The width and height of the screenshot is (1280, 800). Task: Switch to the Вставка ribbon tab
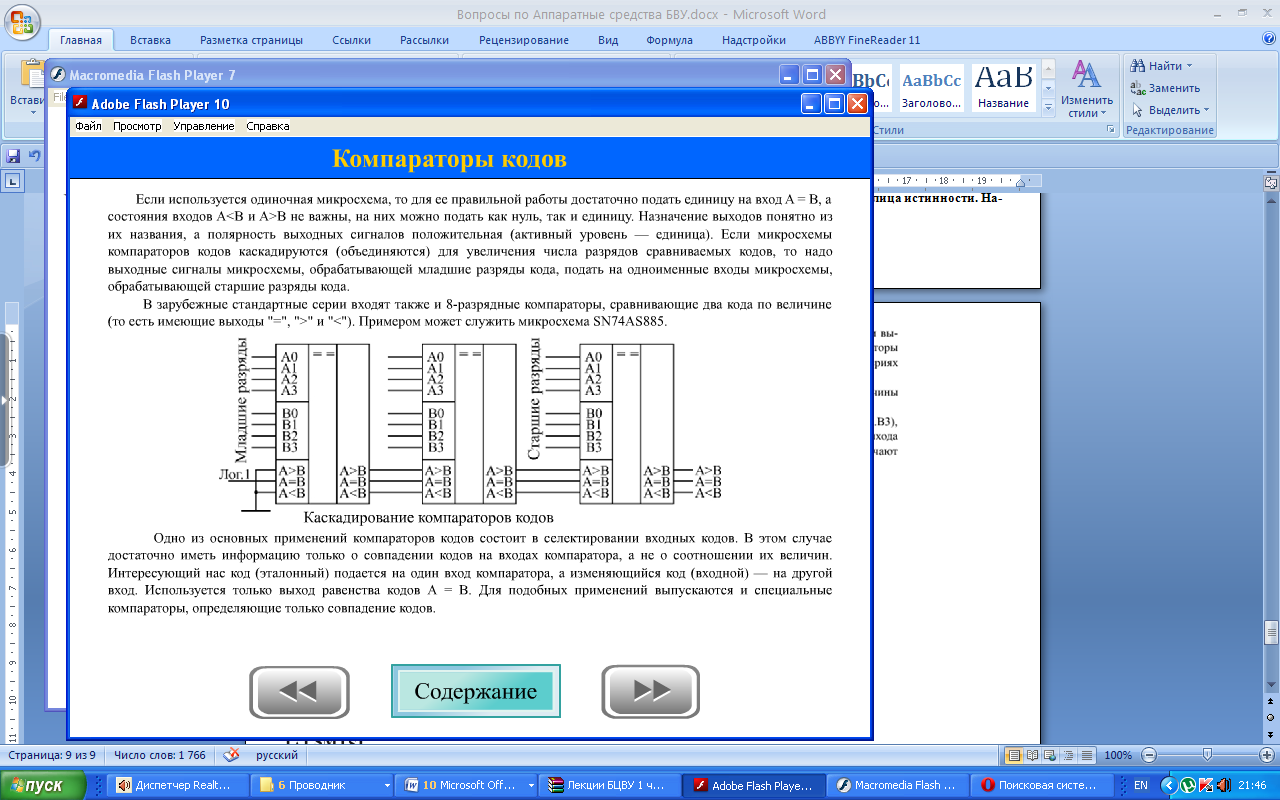(150, 40)
